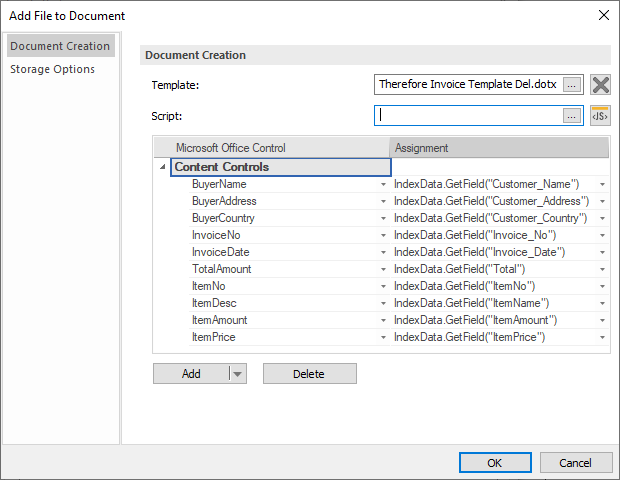This screenshot has width=620, height=480.
Task: Click the Delete button
Action: tap(309, 374)
